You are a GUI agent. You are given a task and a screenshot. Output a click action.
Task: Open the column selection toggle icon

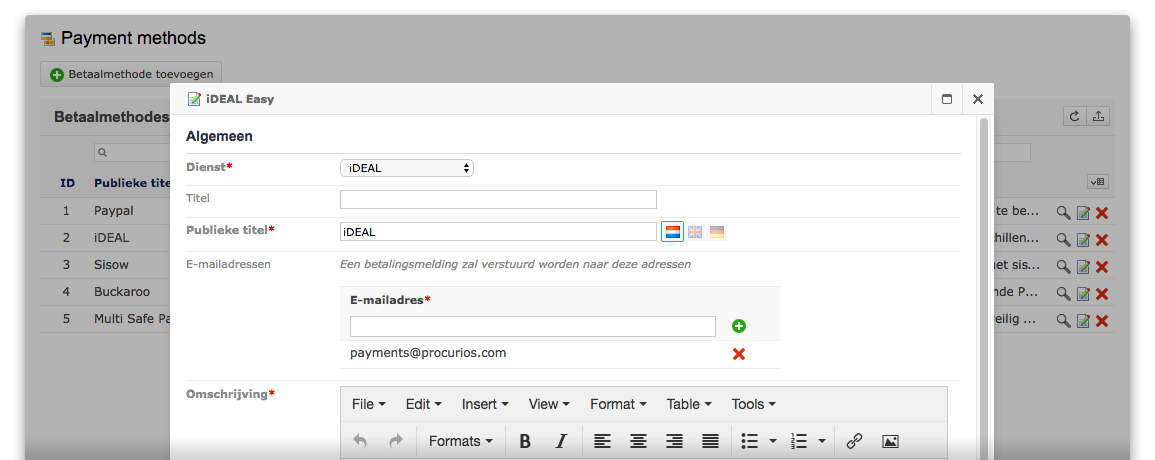pyautogui.click(x=1098, y=182)
